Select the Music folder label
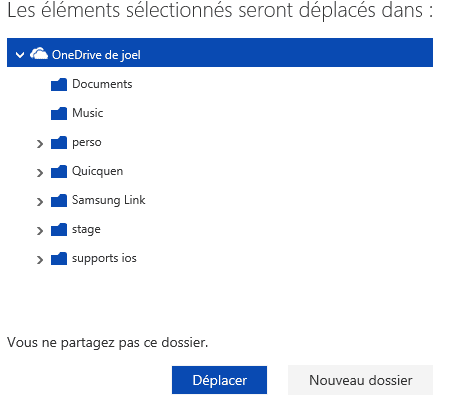Viewport: 453px width, 396px height. (88, 113)
